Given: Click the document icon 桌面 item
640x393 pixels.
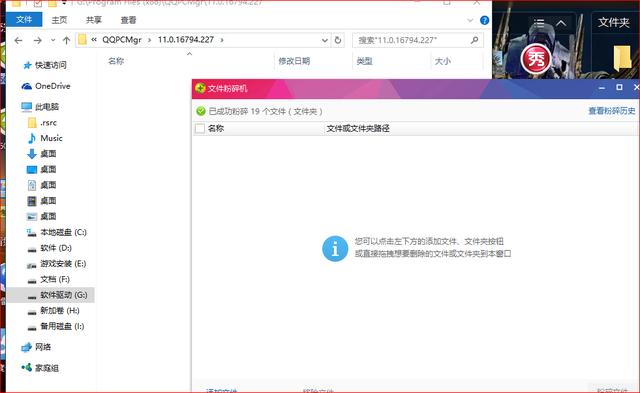Looking at the screenshot, I should 42,185.
